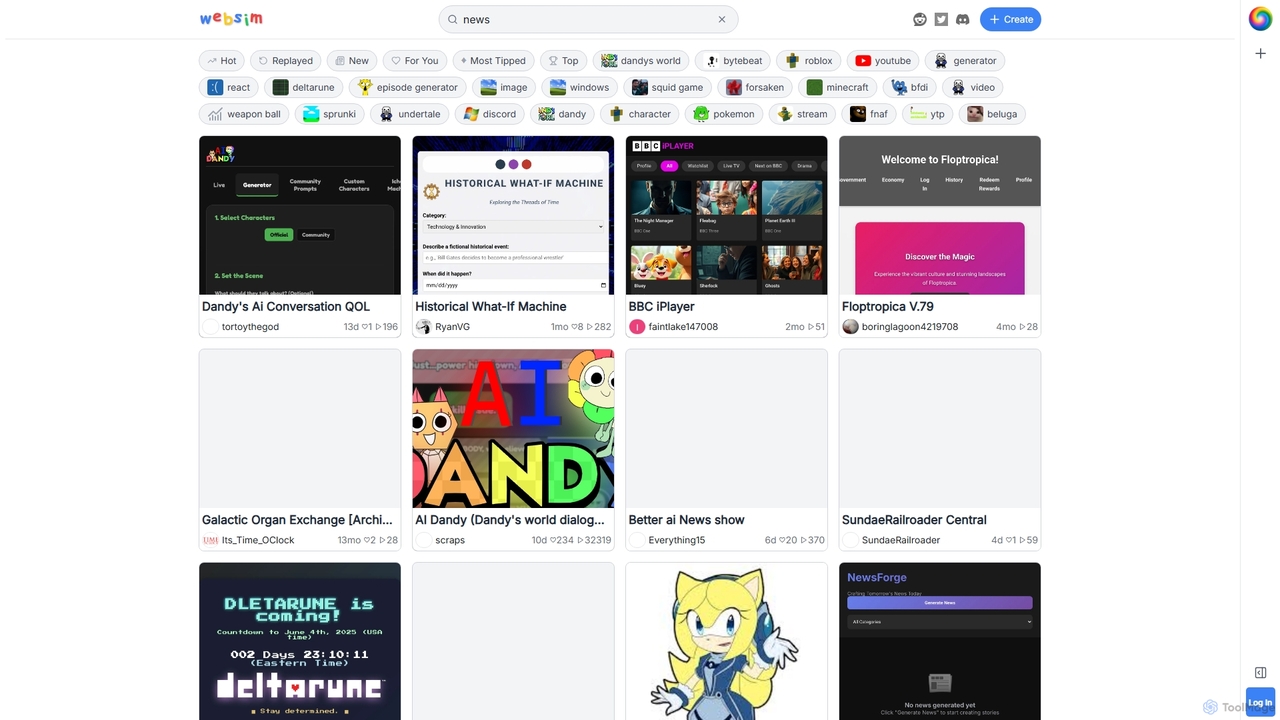Open 'Galactic Organ Exchange' title
Viewport: 1280px width, 720px height.
(297, 520)
